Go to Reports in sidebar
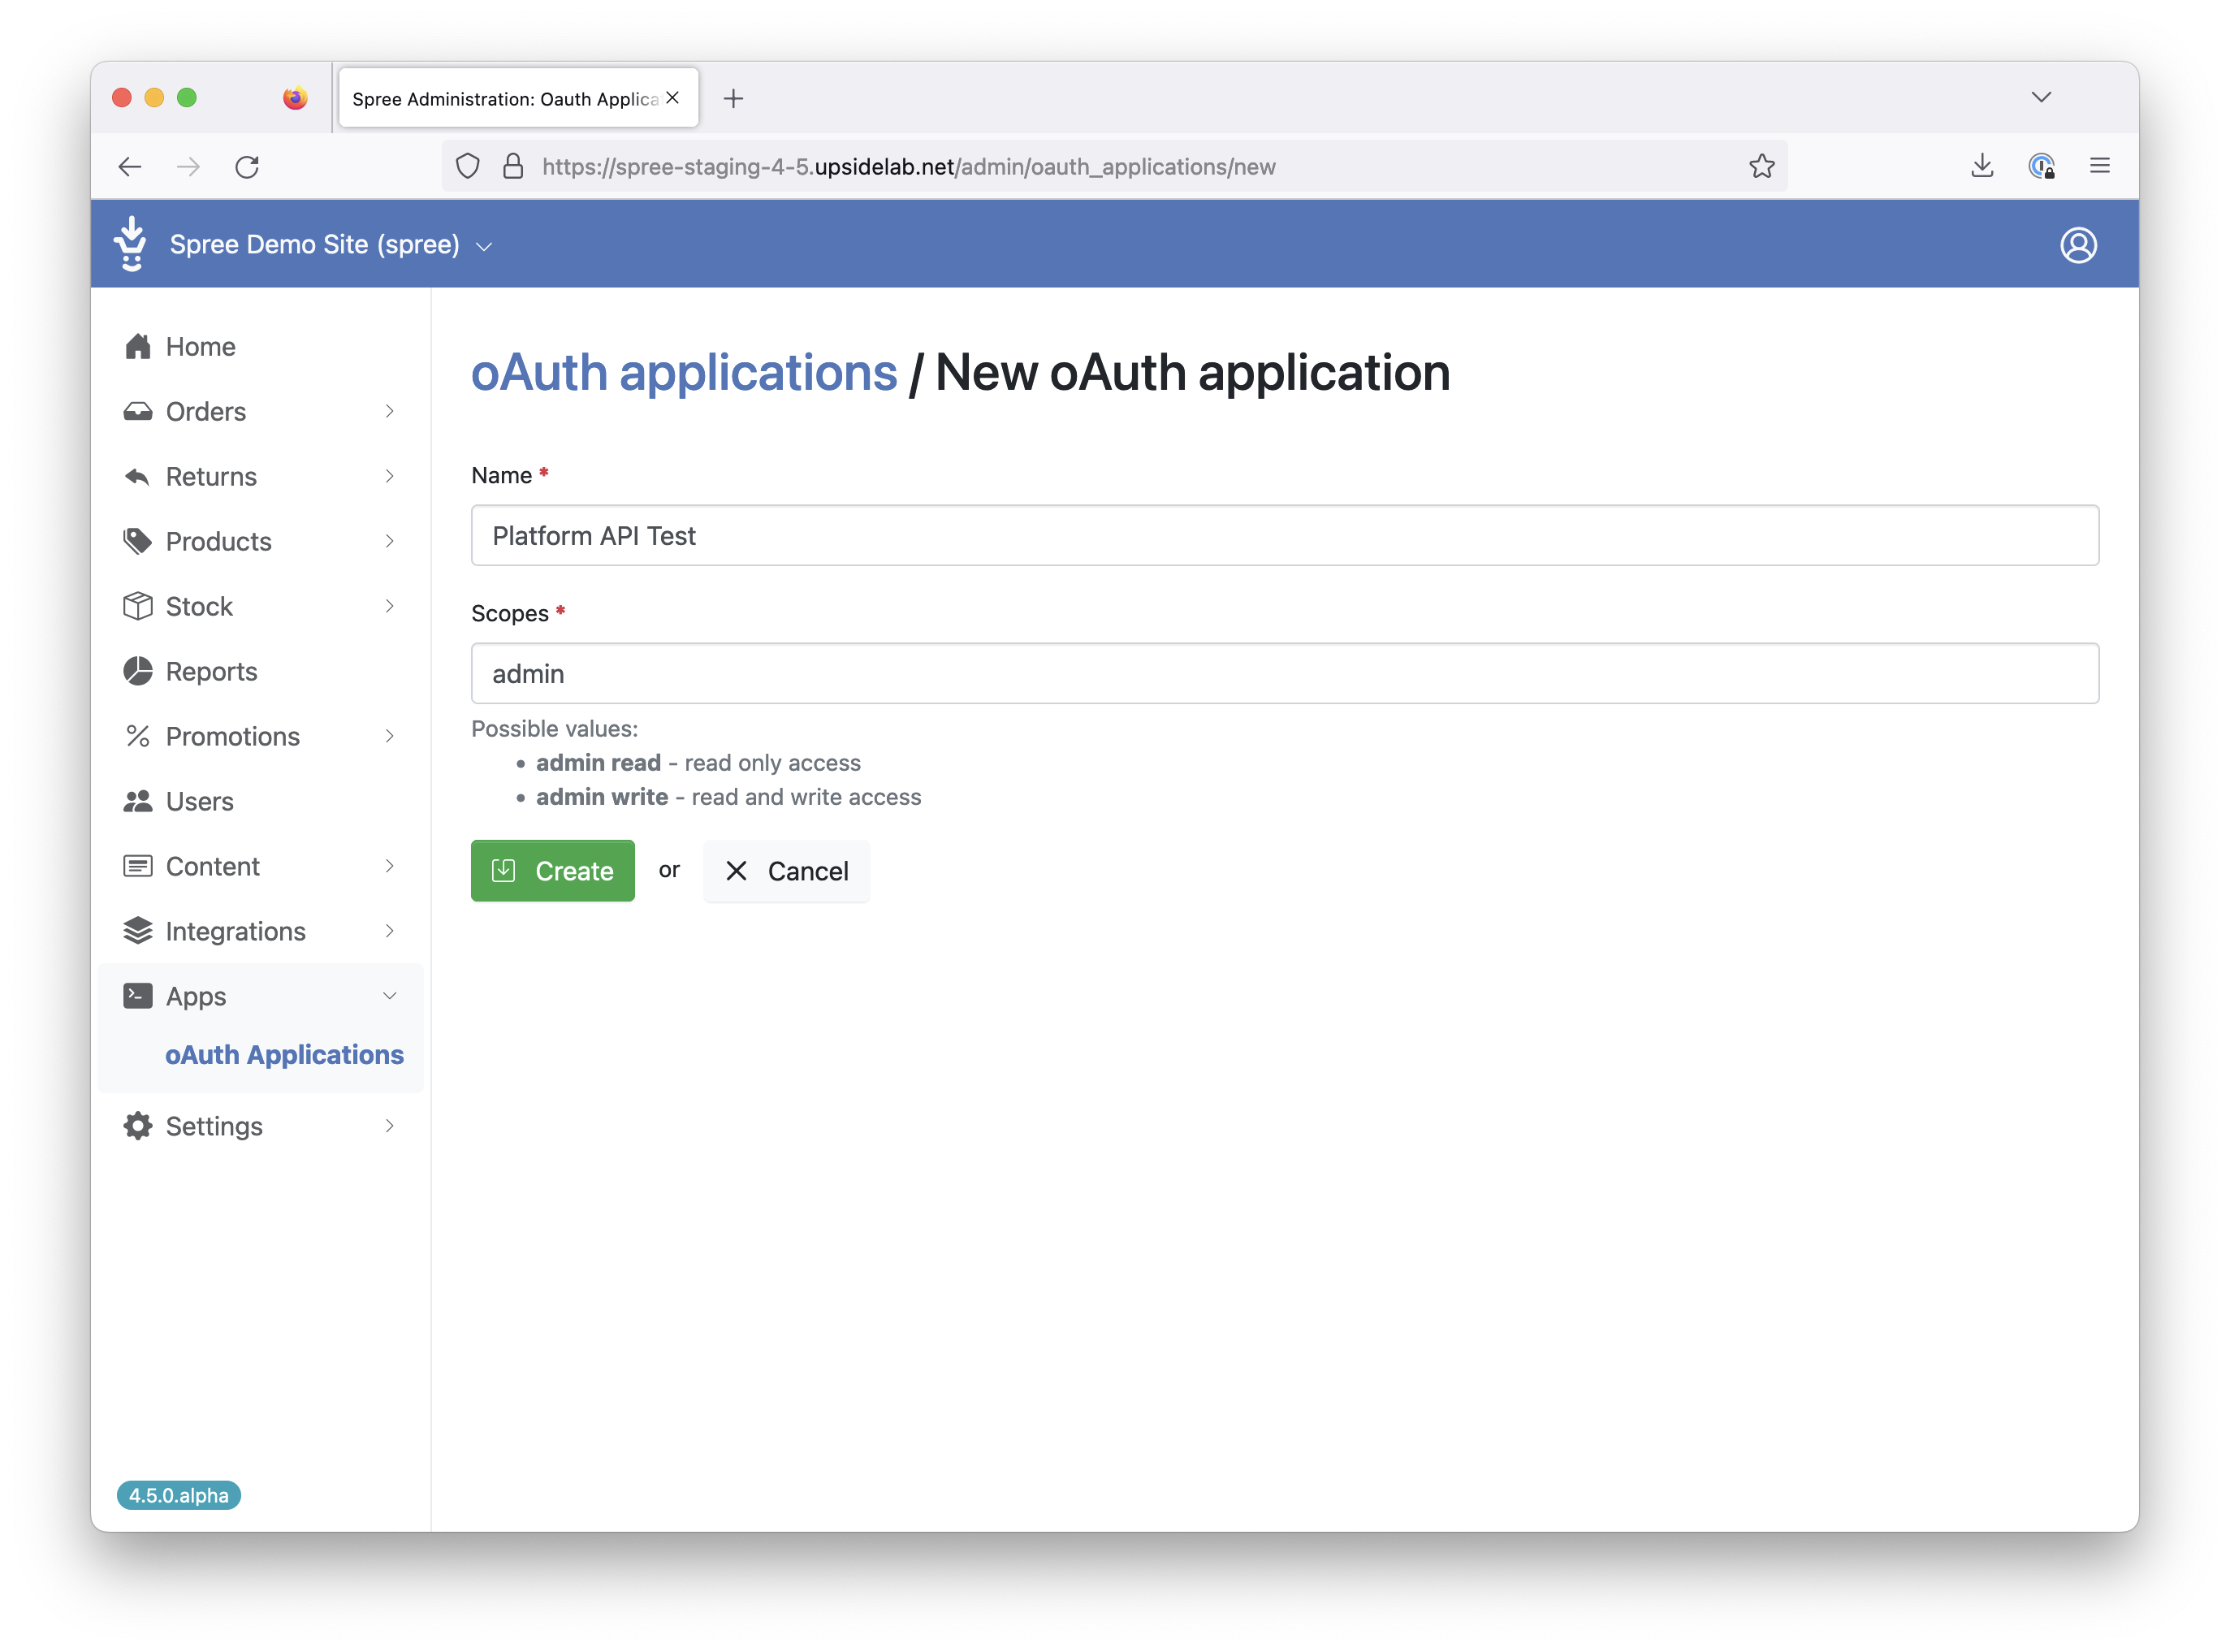2230x1652 pixels. click(x=211, y=671)
